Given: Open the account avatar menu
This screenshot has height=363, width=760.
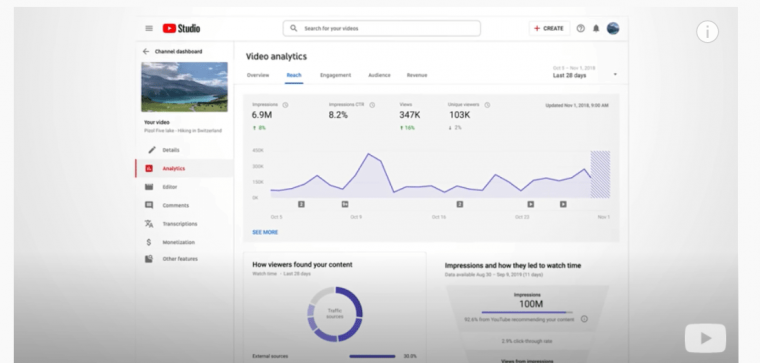Looking at the screenshot, I should pyautogui.click(x=613, y=28).
